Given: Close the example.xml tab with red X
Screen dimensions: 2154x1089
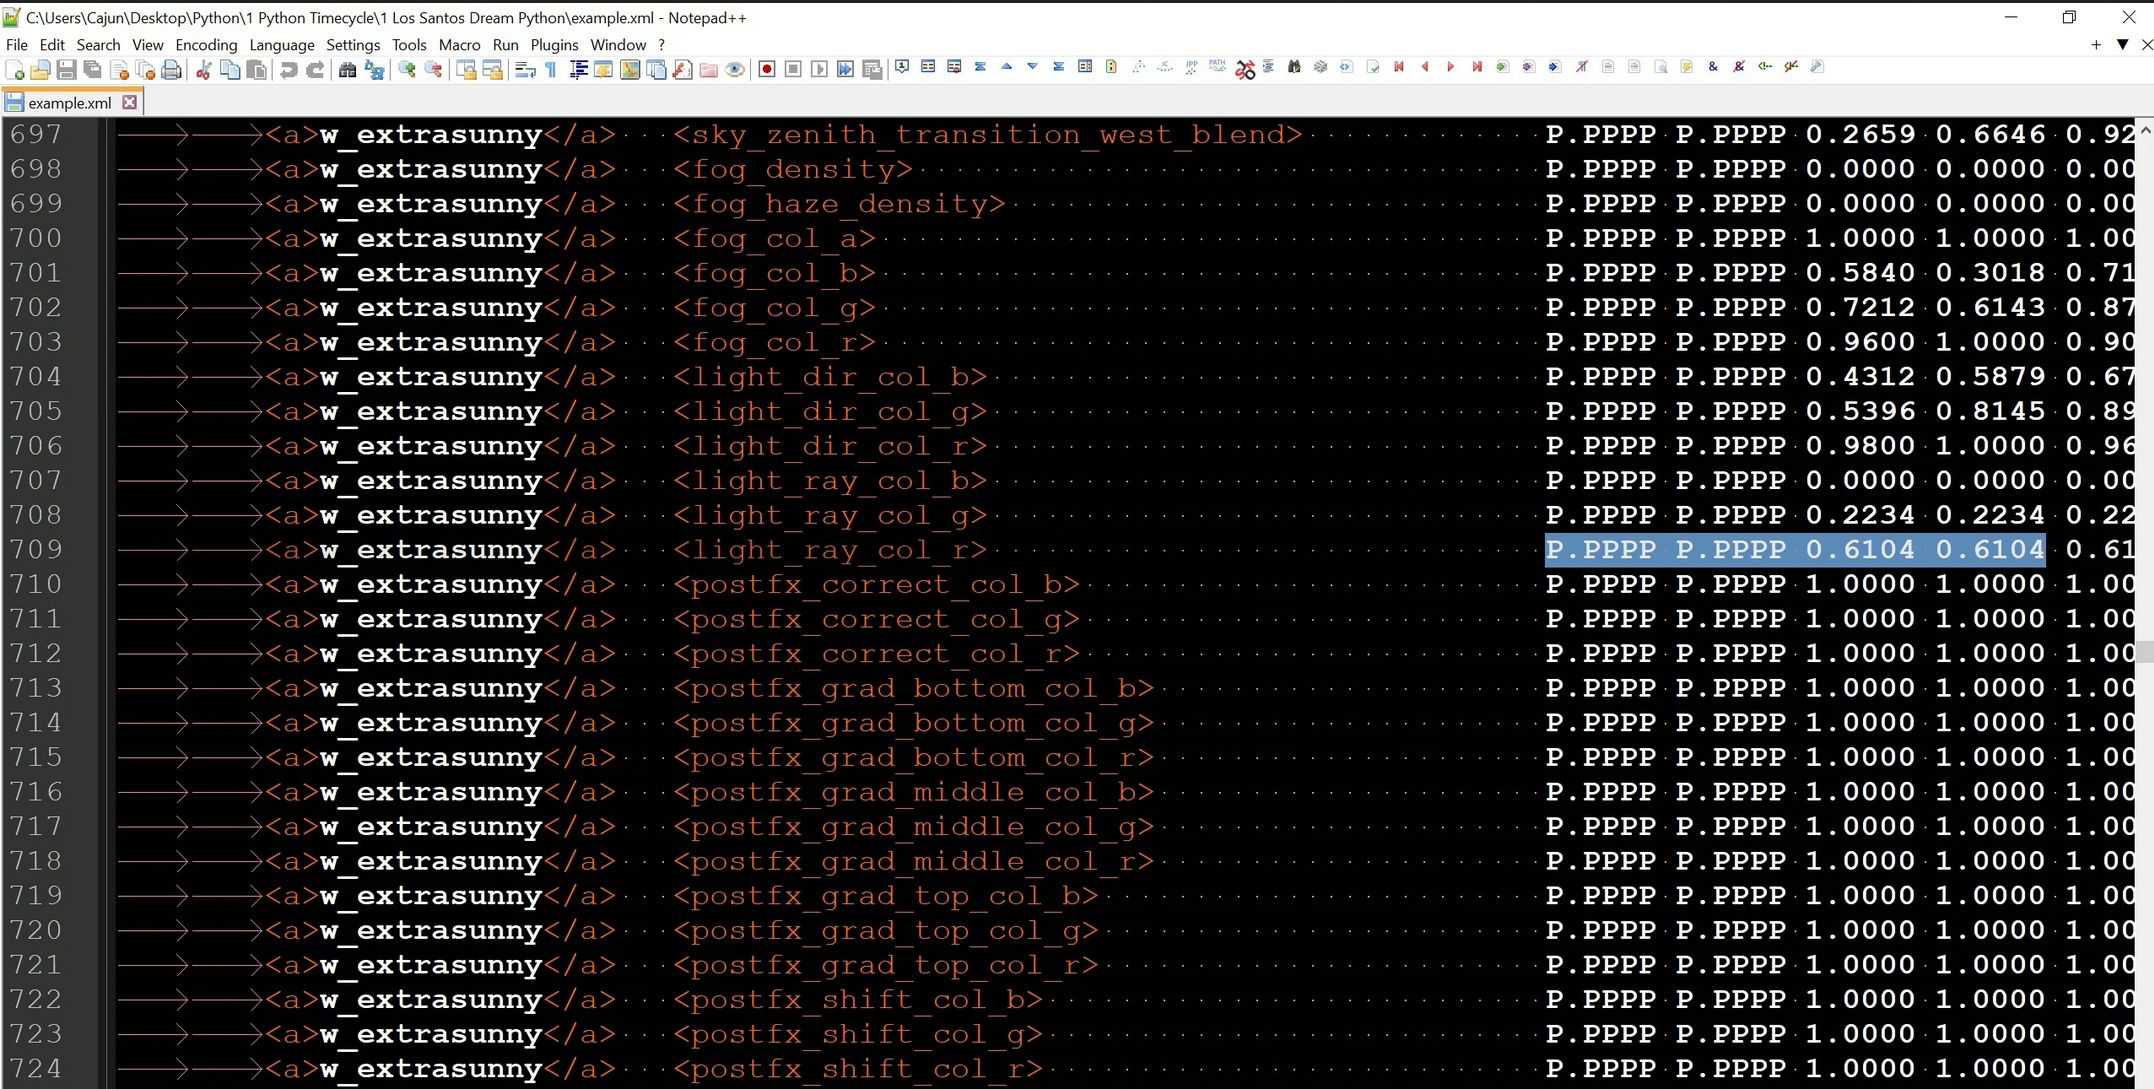Looking at the screenshot, I should (129, 102).
